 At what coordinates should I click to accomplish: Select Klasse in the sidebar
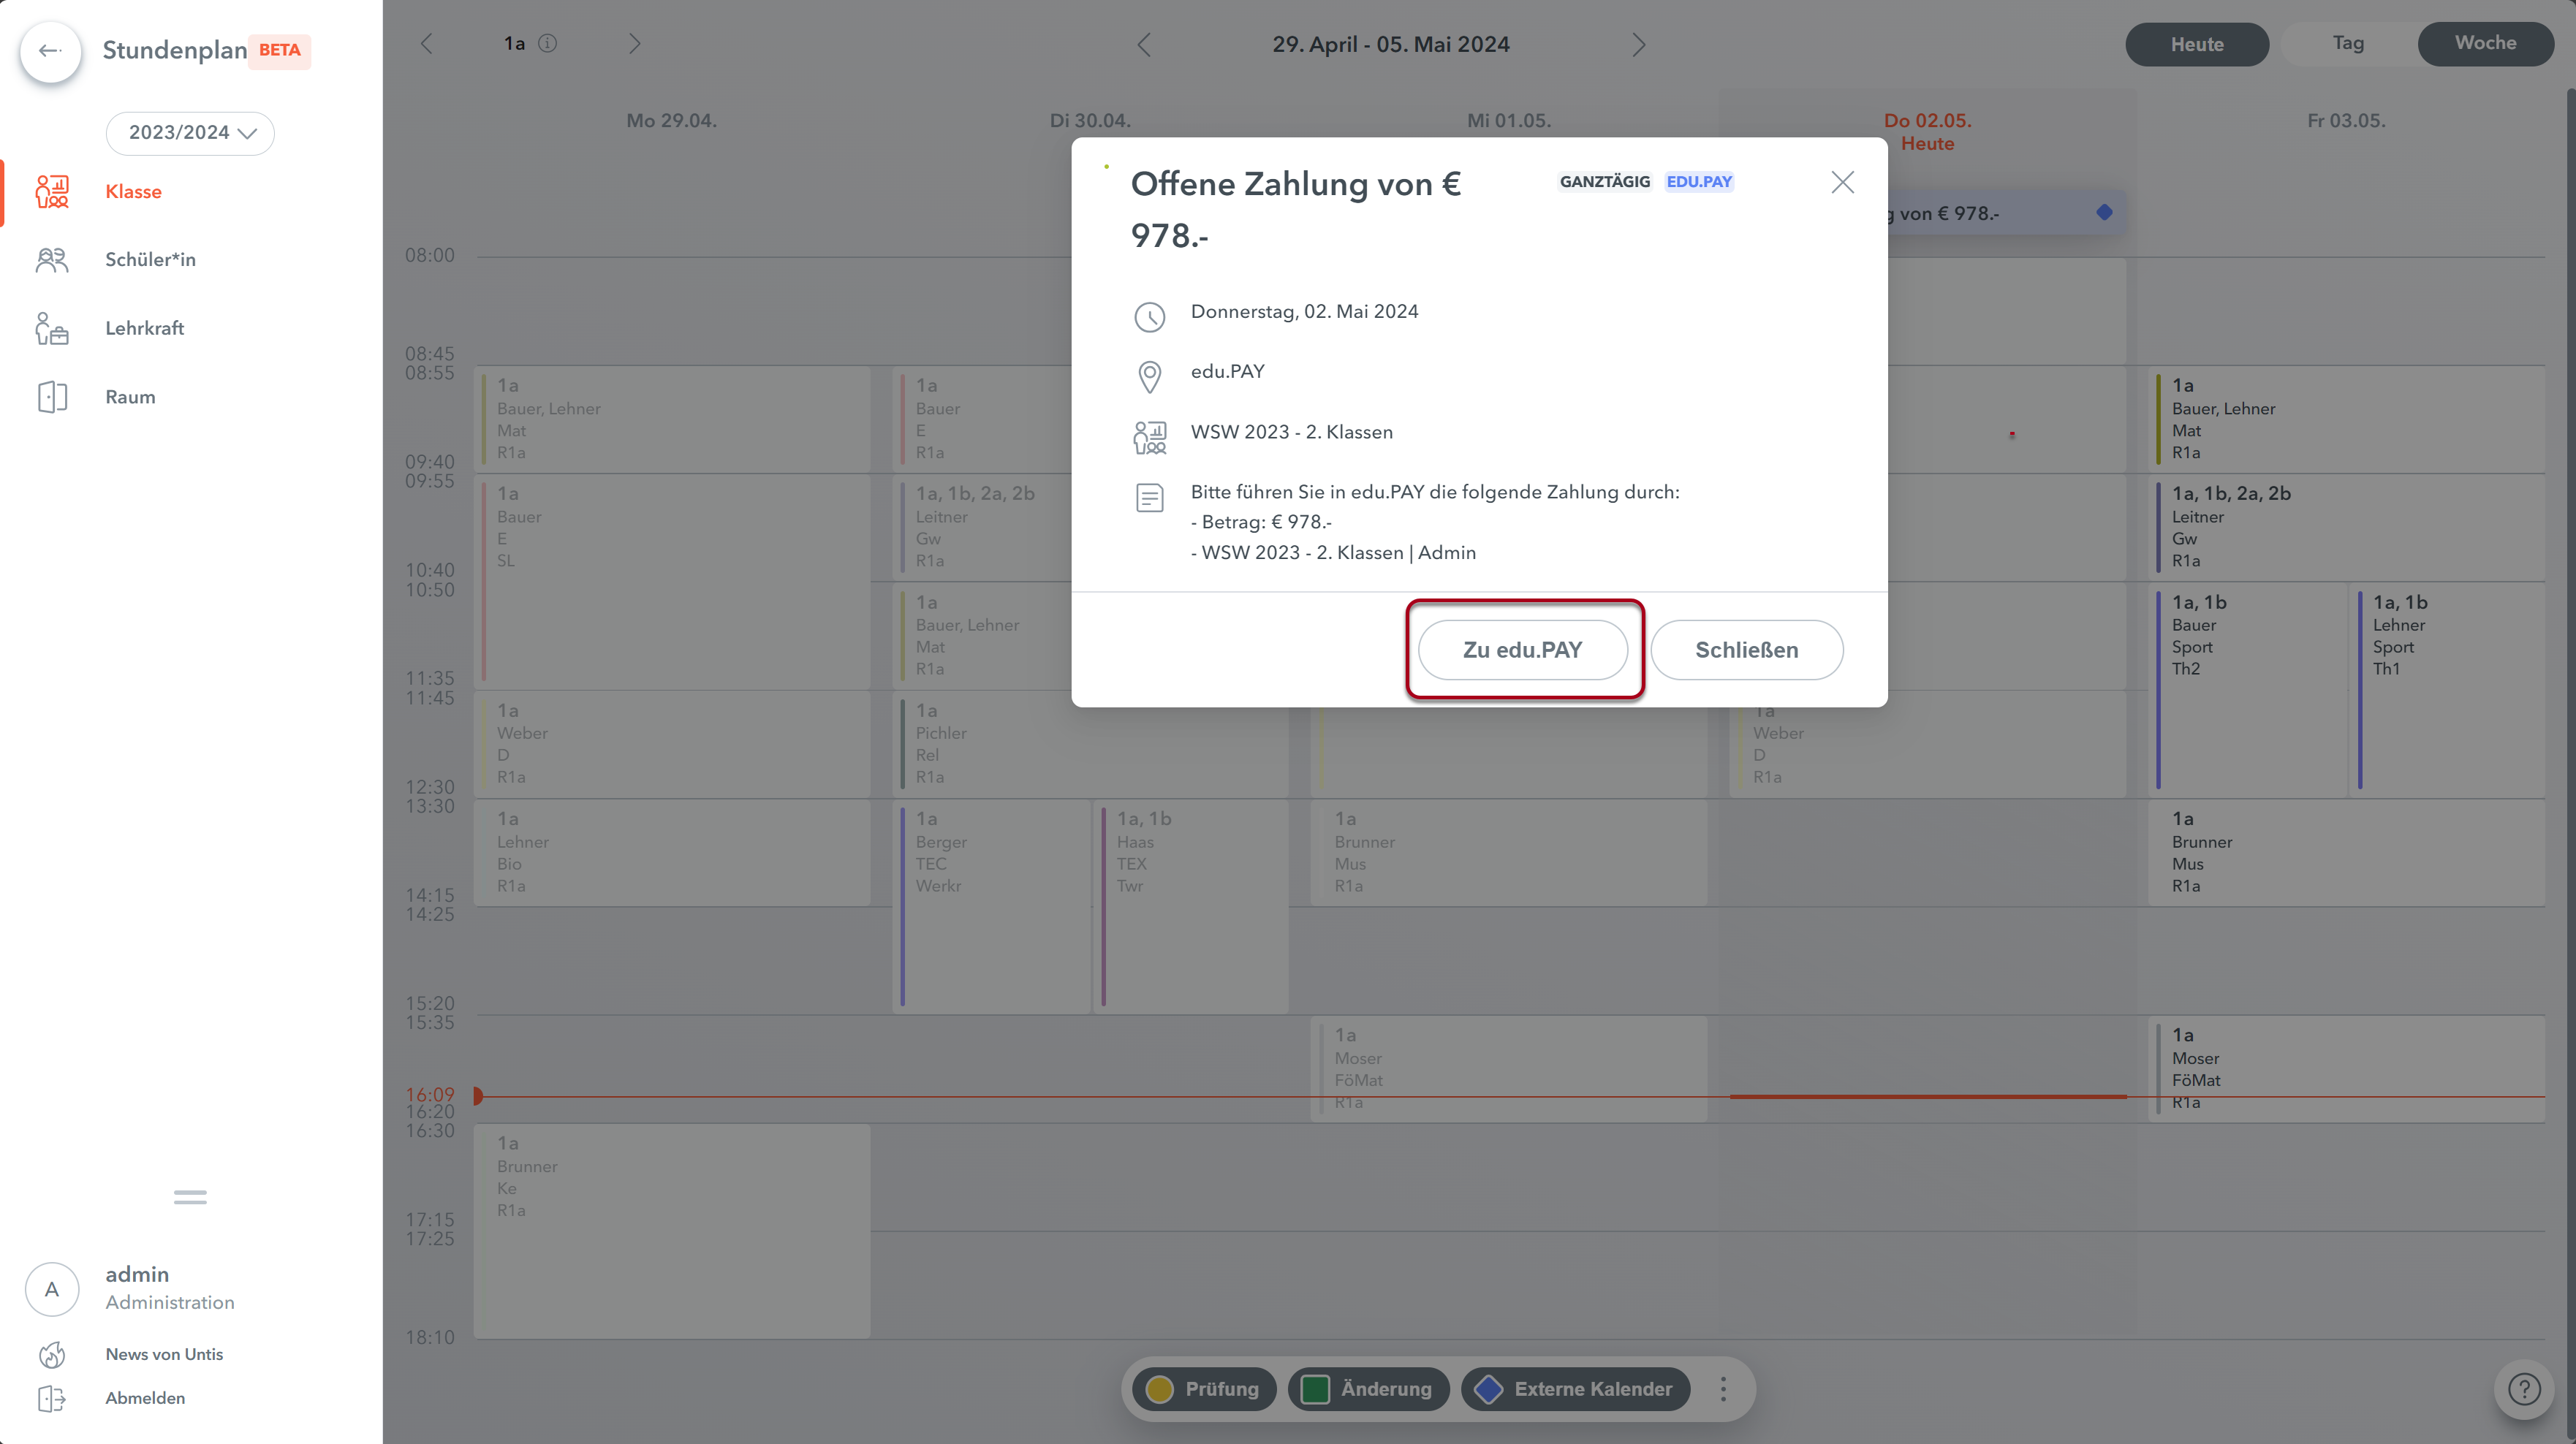coord(133,191)
